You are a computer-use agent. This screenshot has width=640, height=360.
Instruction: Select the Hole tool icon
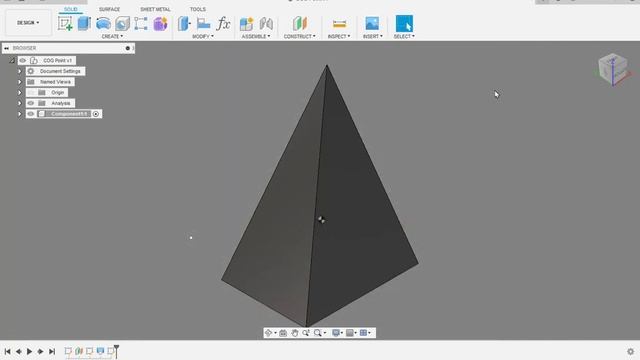coord(122,24)
